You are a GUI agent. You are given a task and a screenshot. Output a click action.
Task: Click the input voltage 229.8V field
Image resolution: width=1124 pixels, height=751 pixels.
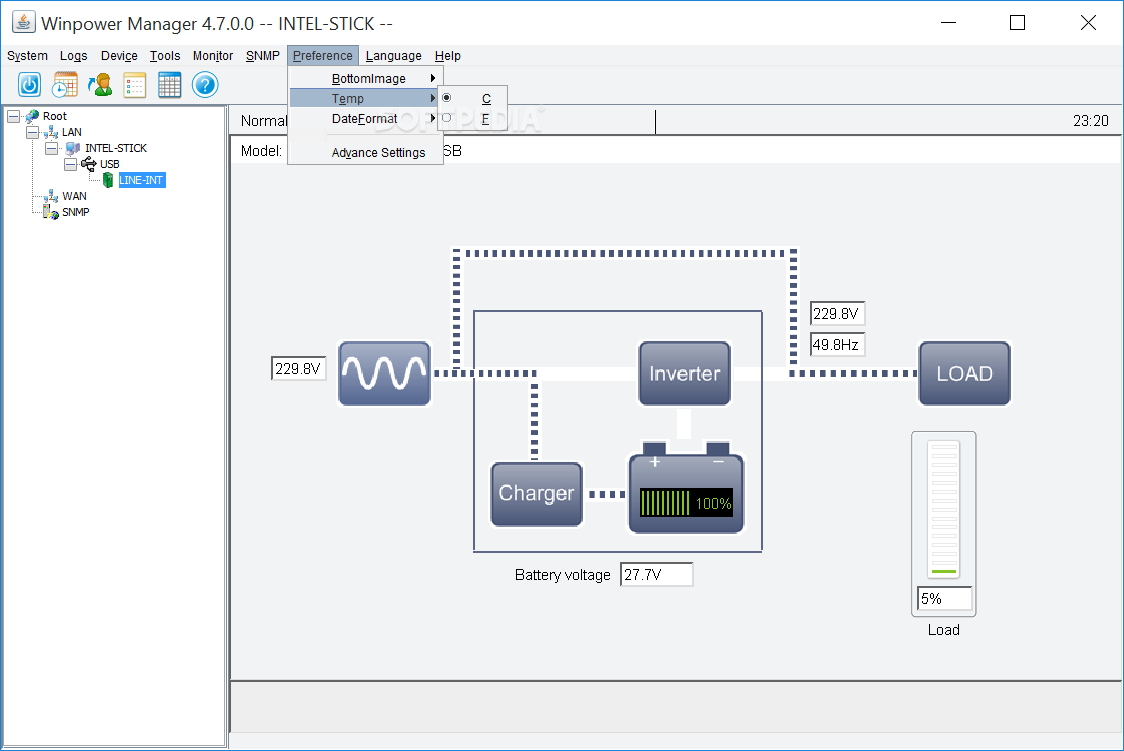pyautogui.click(x=298, y=368)
